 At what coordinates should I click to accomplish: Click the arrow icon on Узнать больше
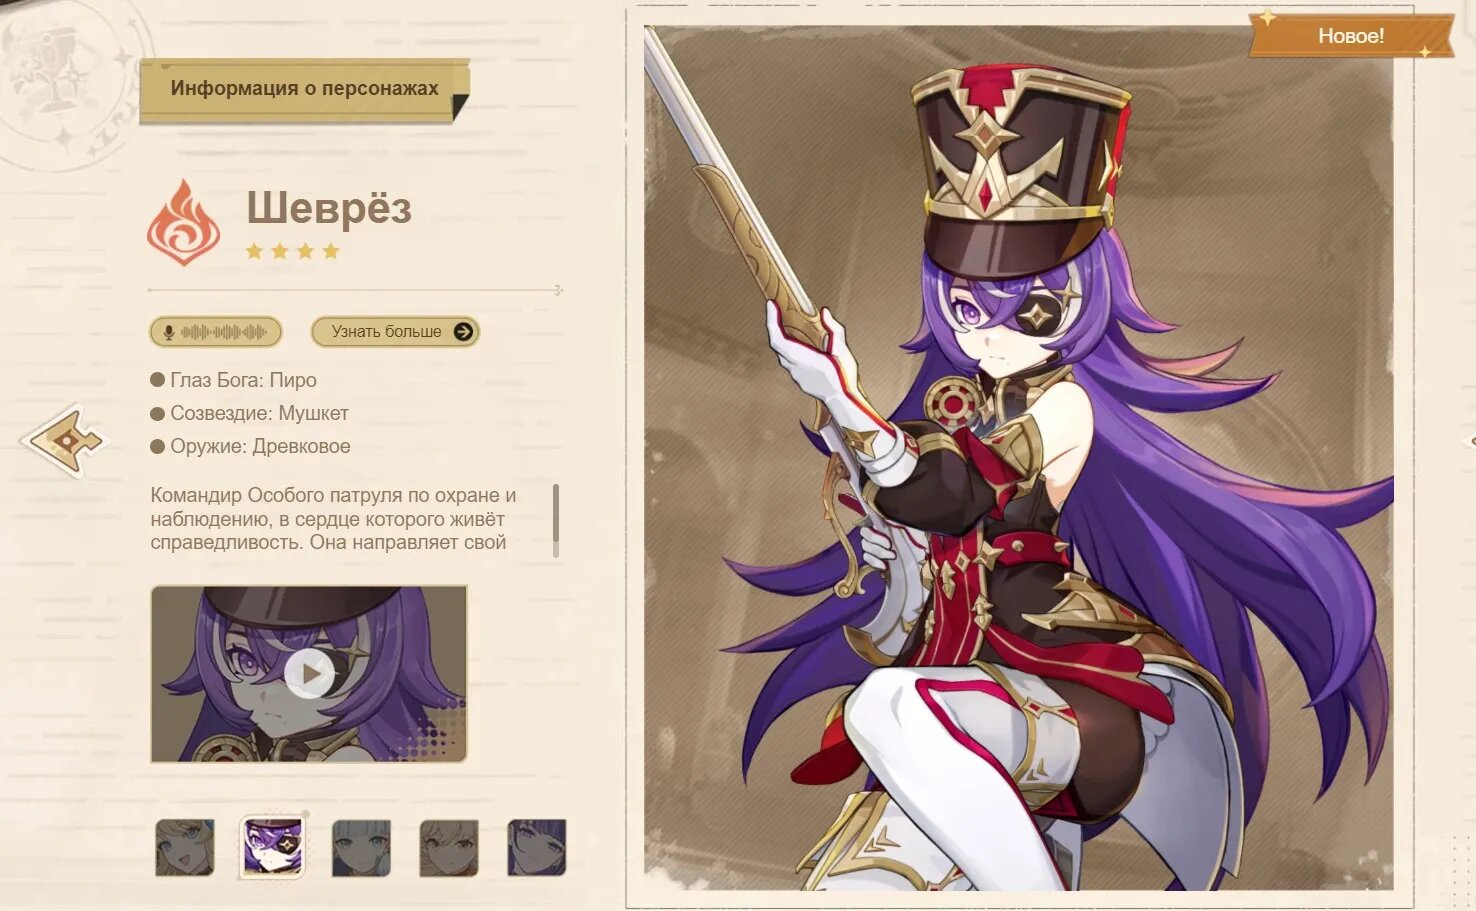[463, 332]
